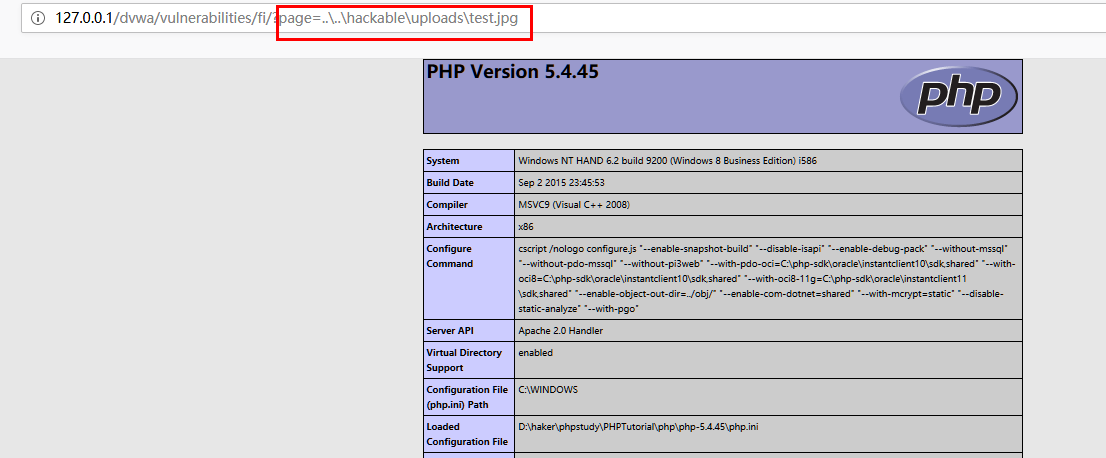Click the Virtual Directory Support enabled value
The height and width of the screenshot is (458, 1106).
tap(535, 353)
